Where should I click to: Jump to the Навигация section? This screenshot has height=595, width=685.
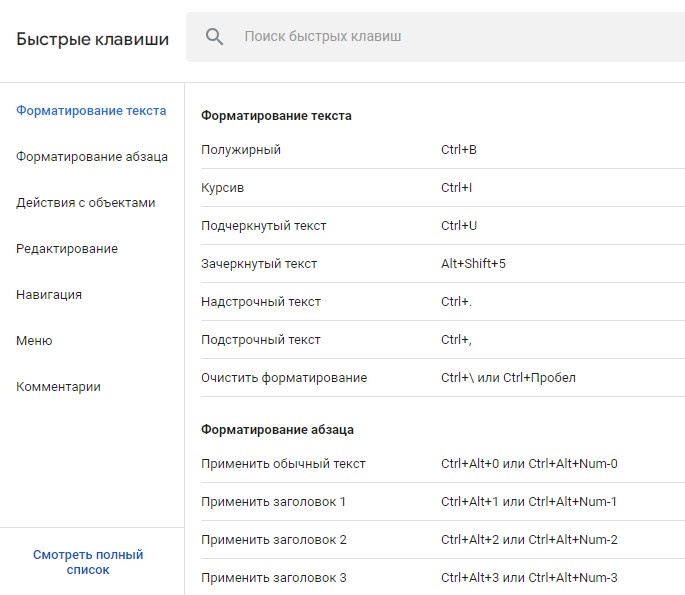coord(49,295)
